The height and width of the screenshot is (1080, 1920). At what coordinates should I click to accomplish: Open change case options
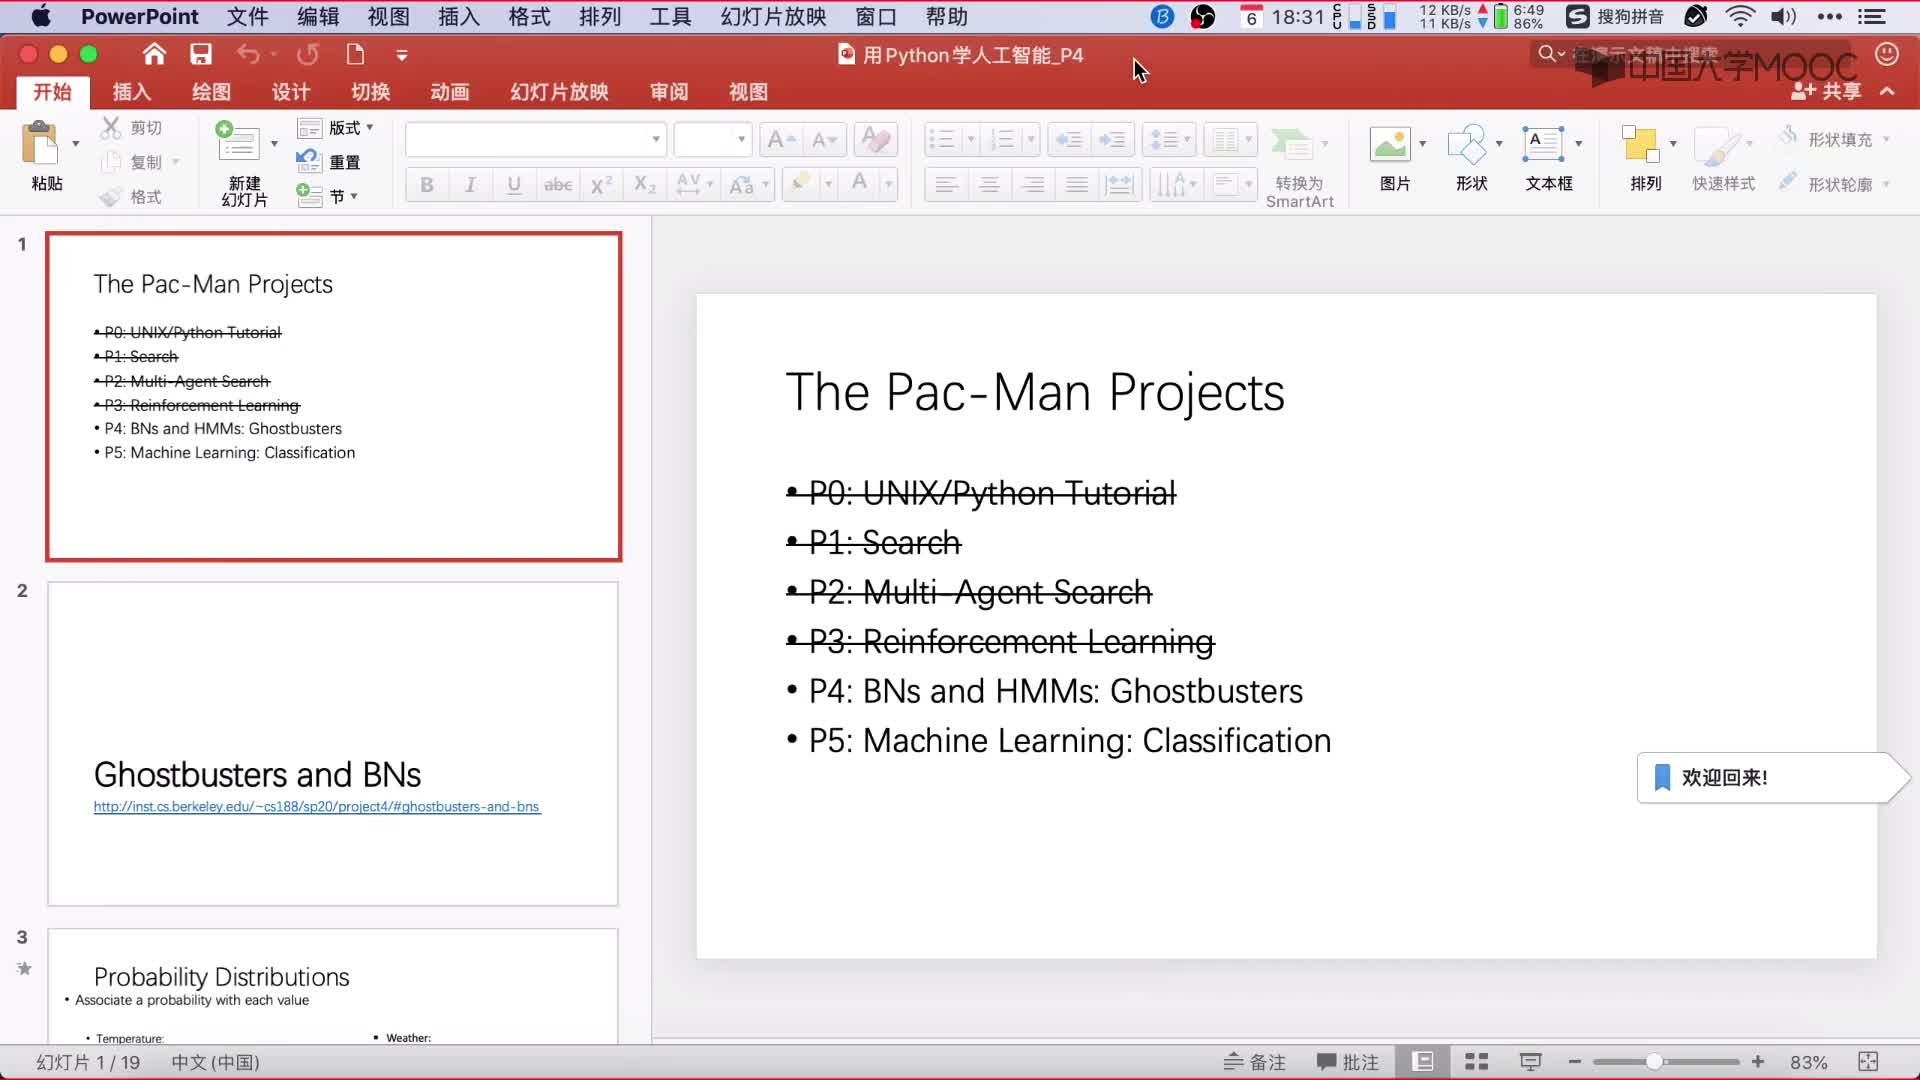pyautogui.click(x=749, y=184)
